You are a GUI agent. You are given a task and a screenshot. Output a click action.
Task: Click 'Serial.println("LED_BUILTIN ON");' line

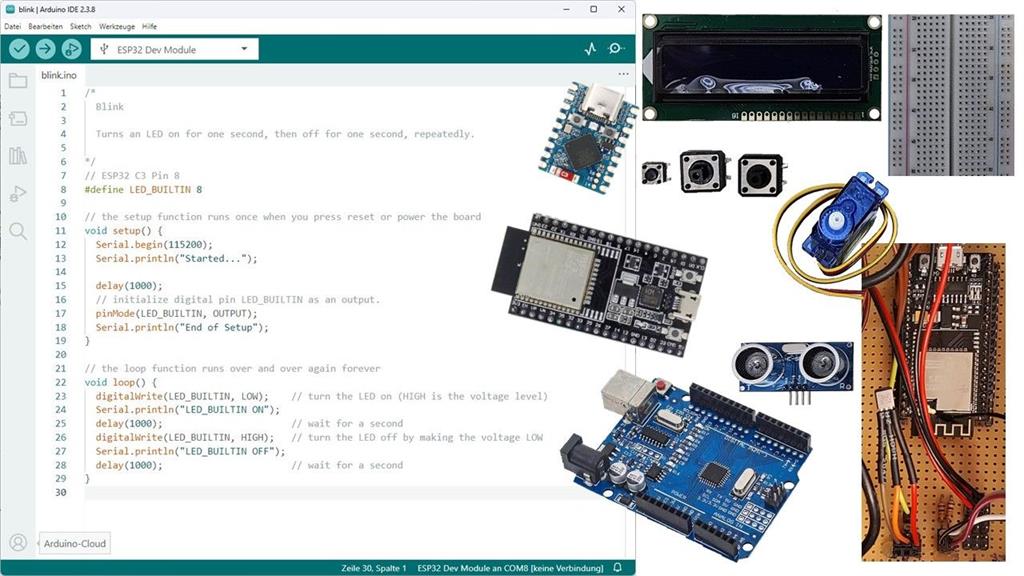coord(187,409)
